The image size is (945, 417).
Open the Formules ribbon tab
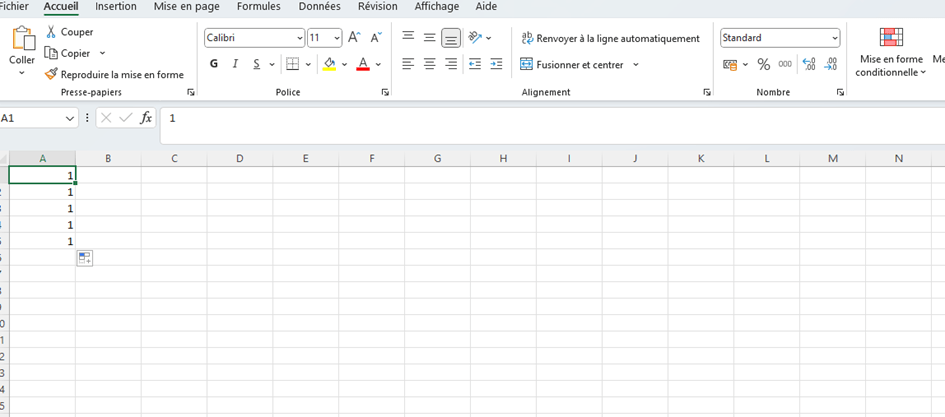(x=258, y=6)
